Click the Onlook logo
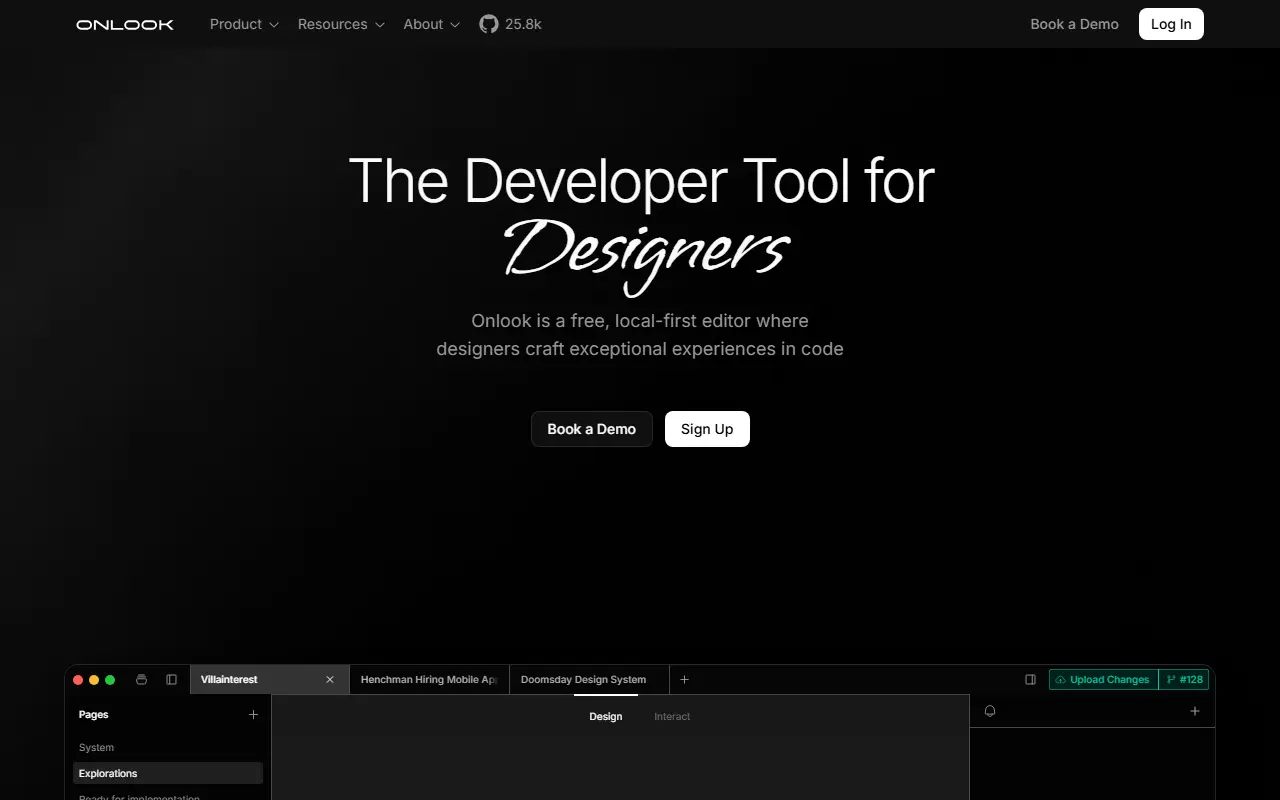This screenshot has height=800, width=1280. 125,24
